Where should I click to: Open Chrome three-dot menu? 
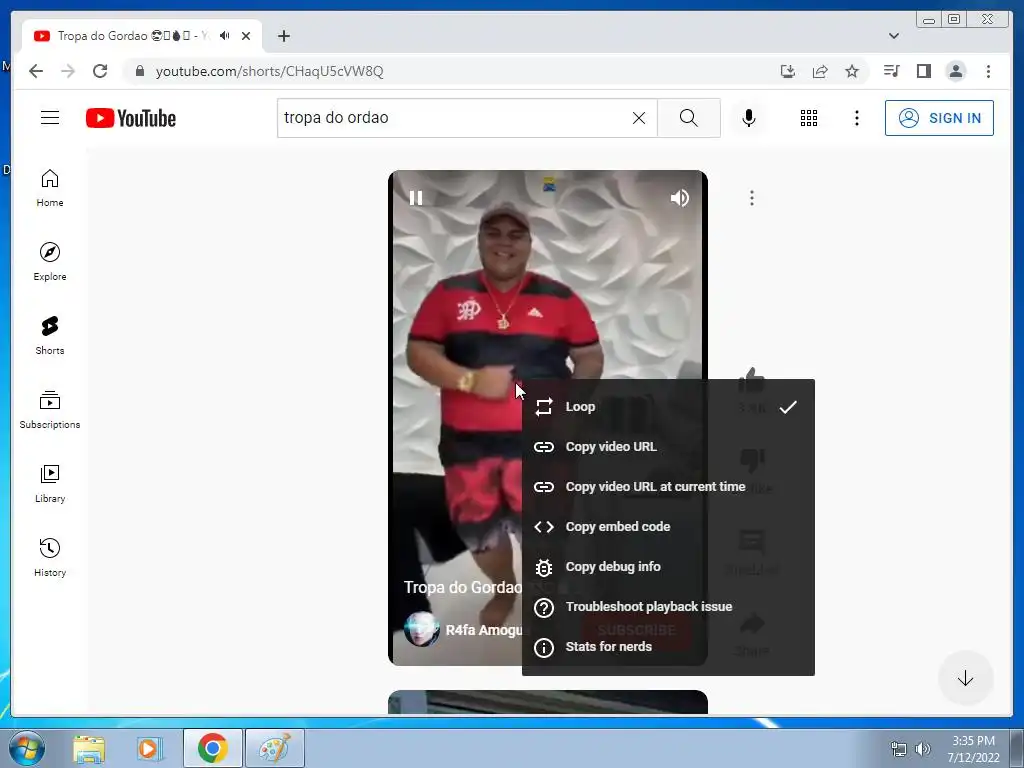pos(988,71)
